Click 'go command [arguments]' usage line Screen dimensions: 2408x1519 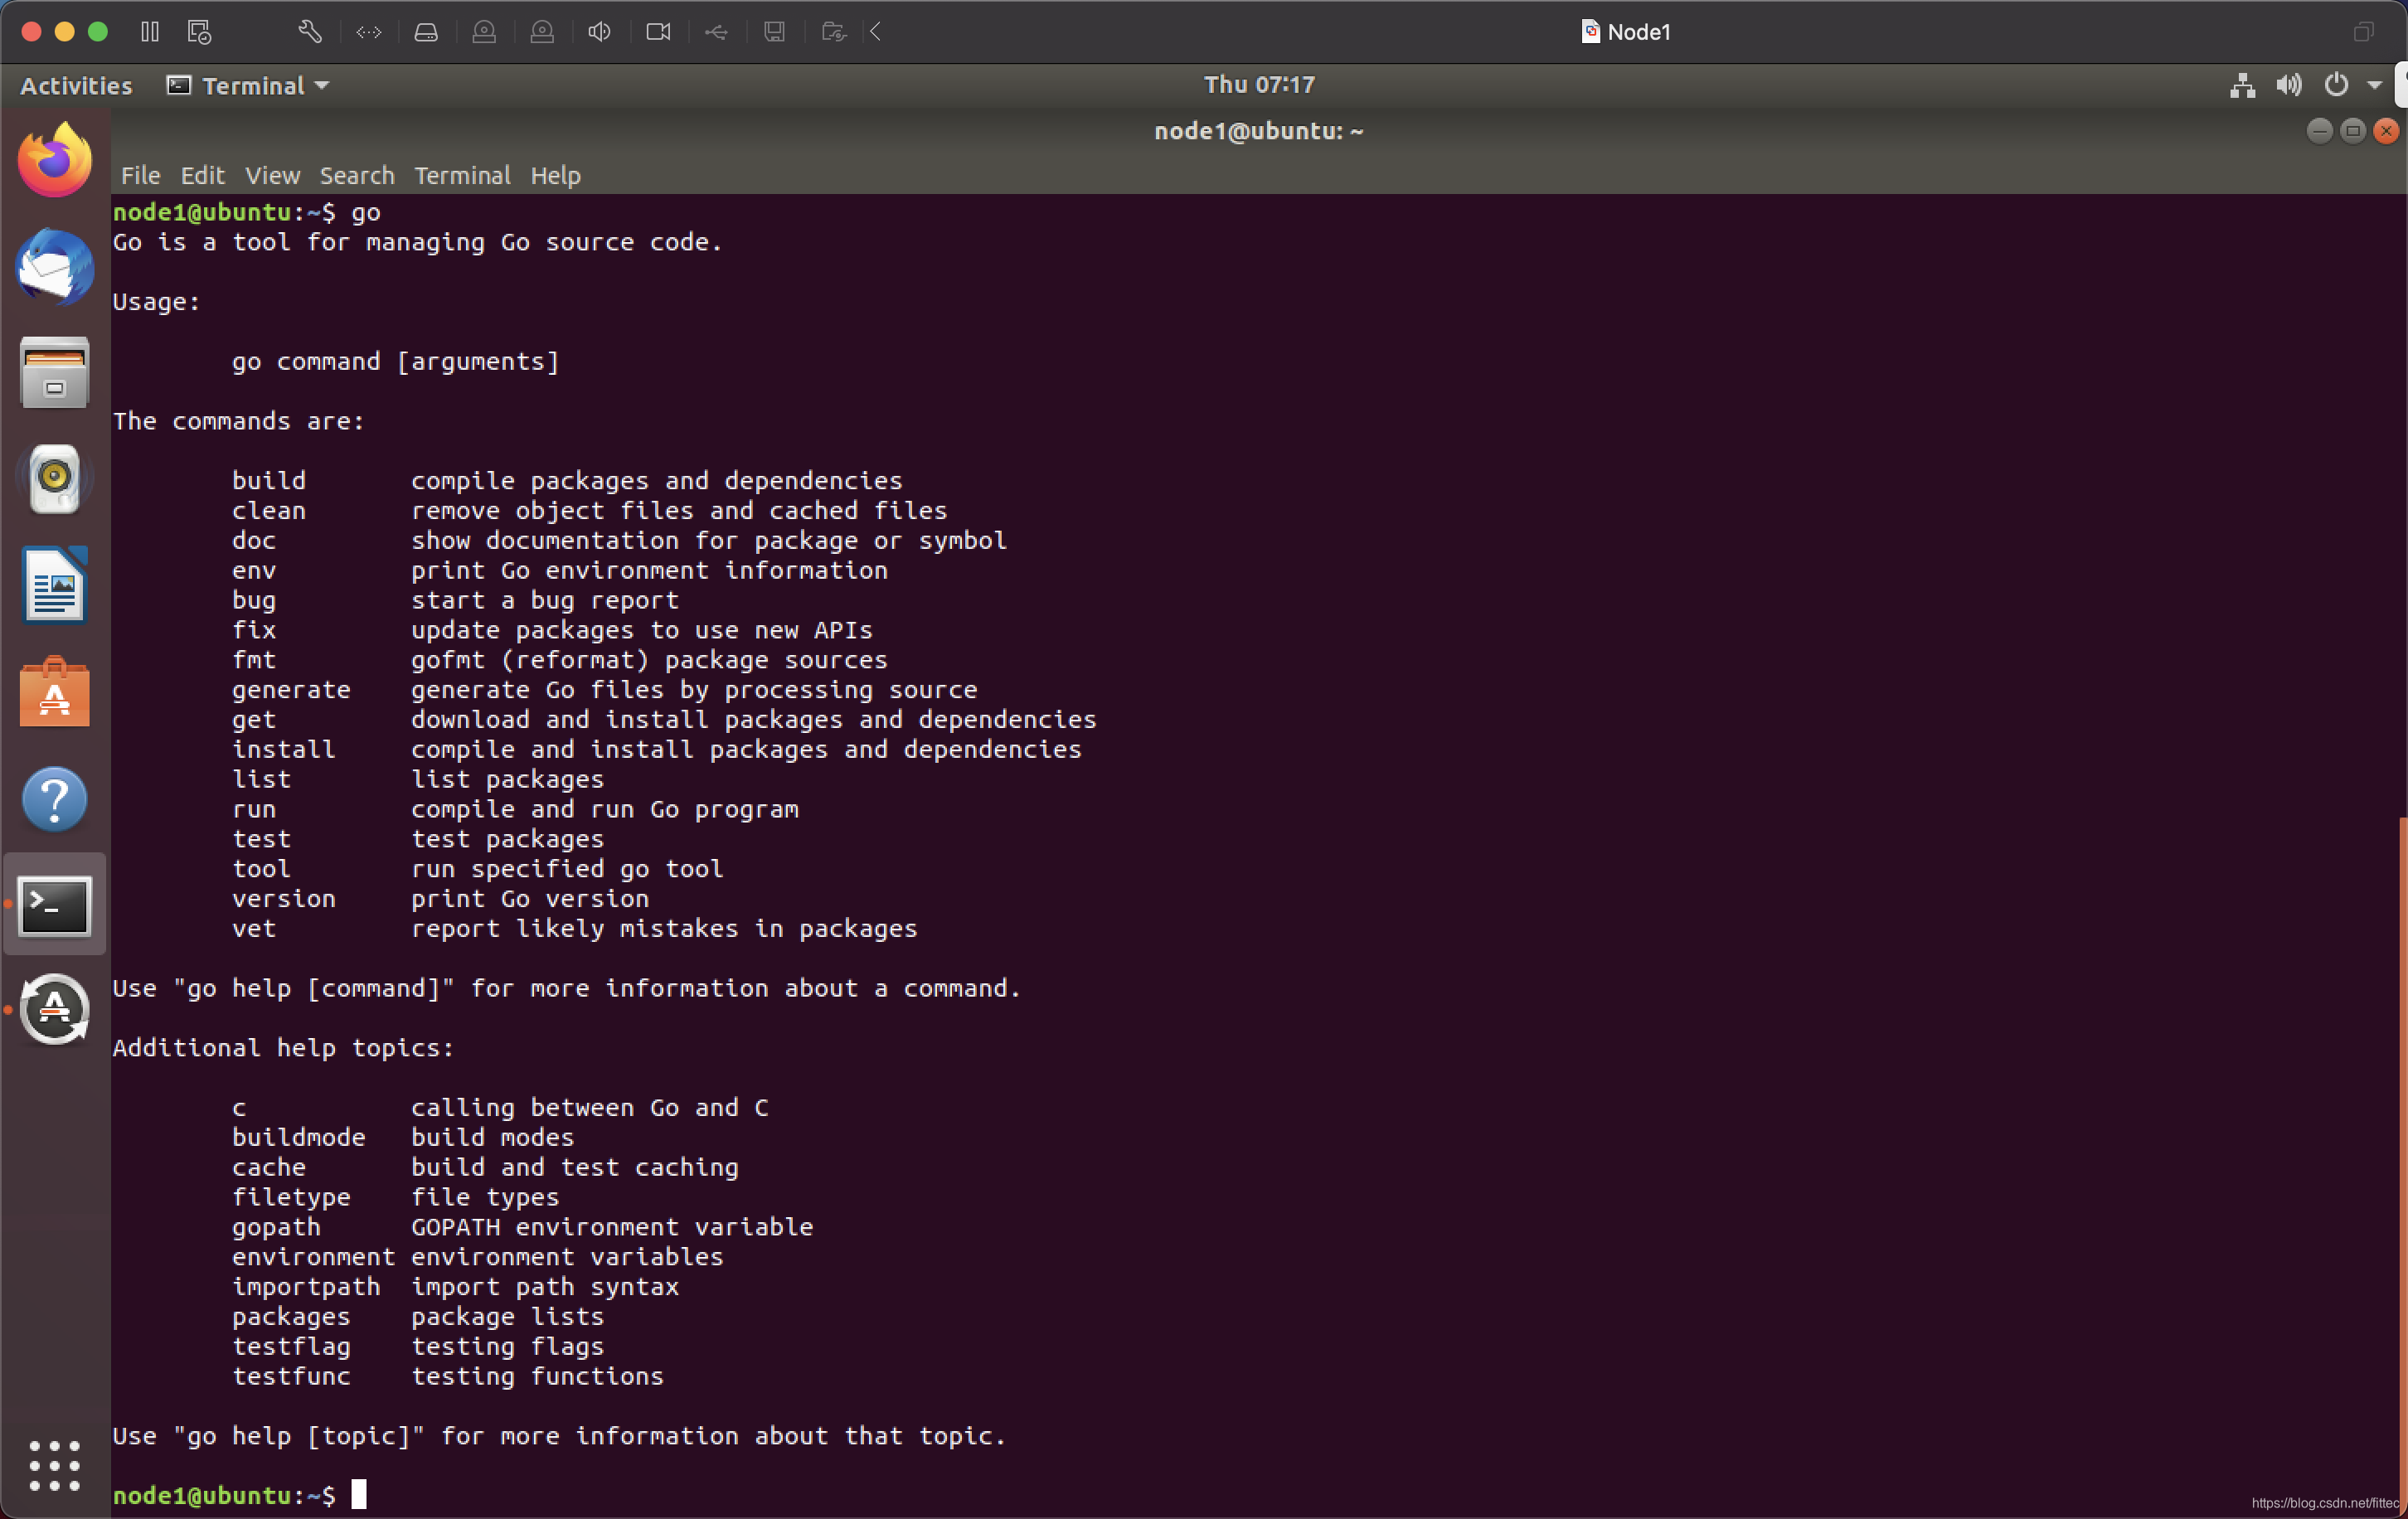(396, 362)
